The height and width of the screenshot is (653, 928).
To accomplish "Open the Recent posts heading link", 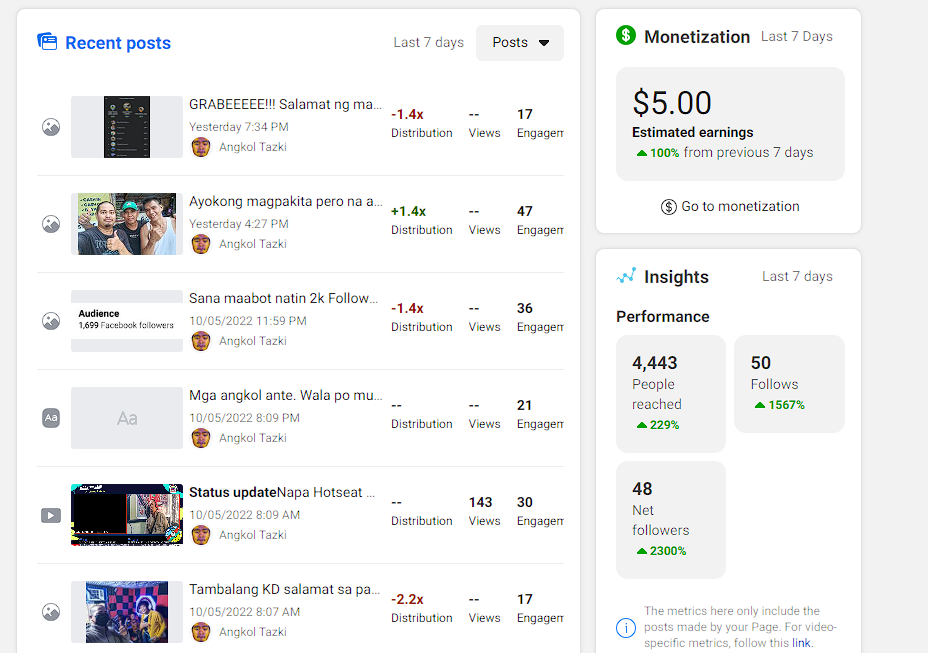I will (x=118, y=43).
